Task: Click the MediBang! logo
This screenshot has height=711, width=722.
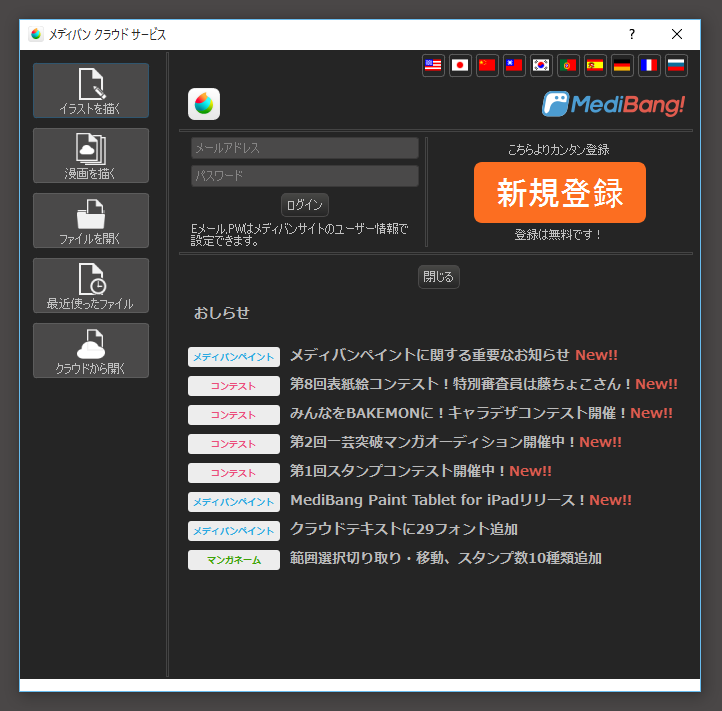Action: [x=613, y=104]
